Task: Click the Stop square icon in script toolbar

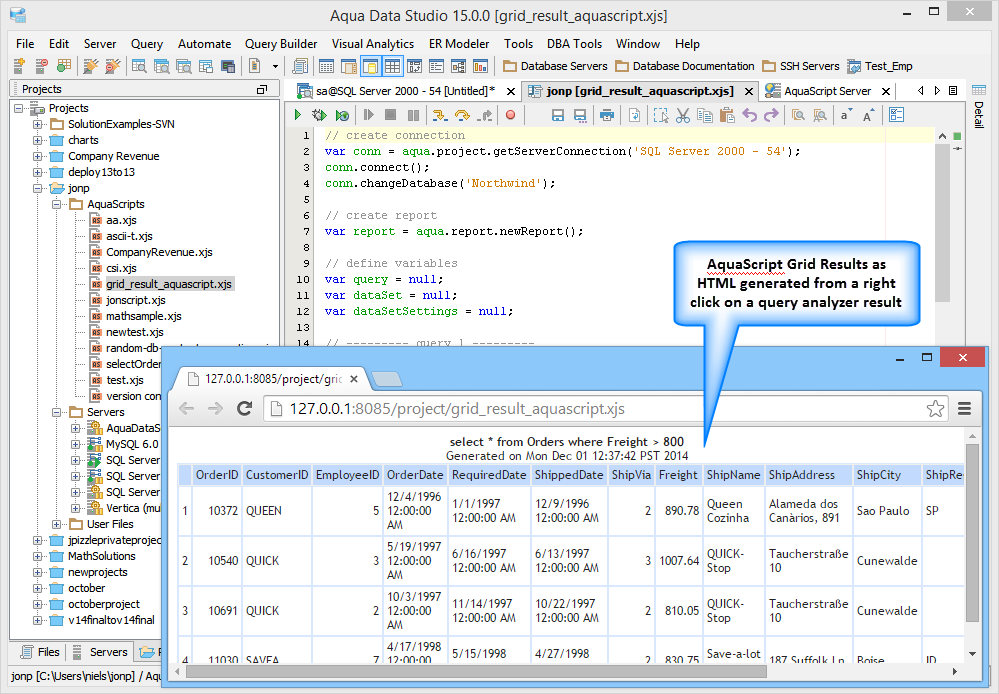Action: [x=391, y=115]
